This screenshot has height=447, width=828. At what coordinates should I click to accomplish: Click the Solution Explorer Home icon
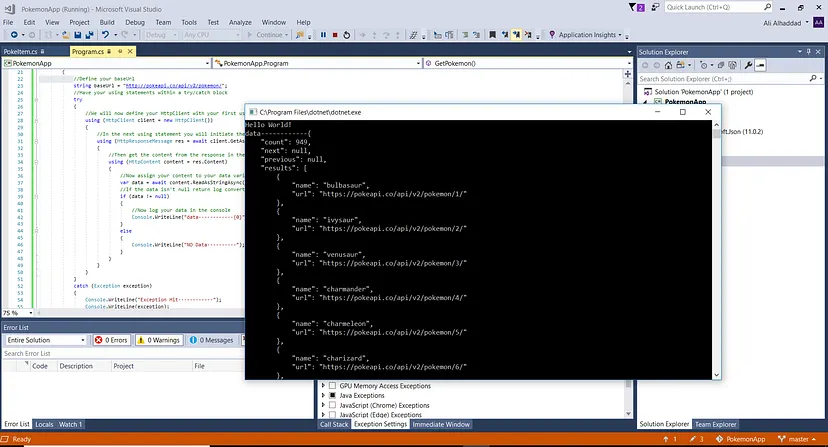click(x=669, y=66)
